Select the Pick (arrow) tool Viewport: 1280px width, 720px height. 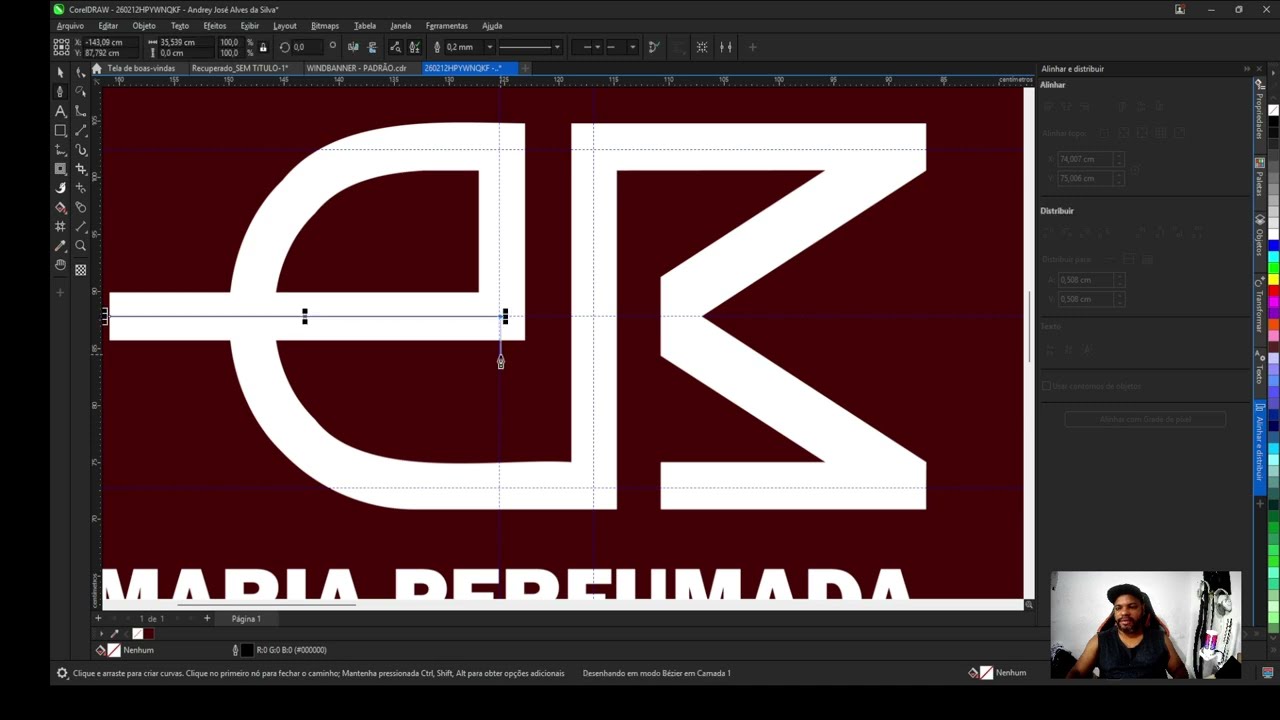60,73
